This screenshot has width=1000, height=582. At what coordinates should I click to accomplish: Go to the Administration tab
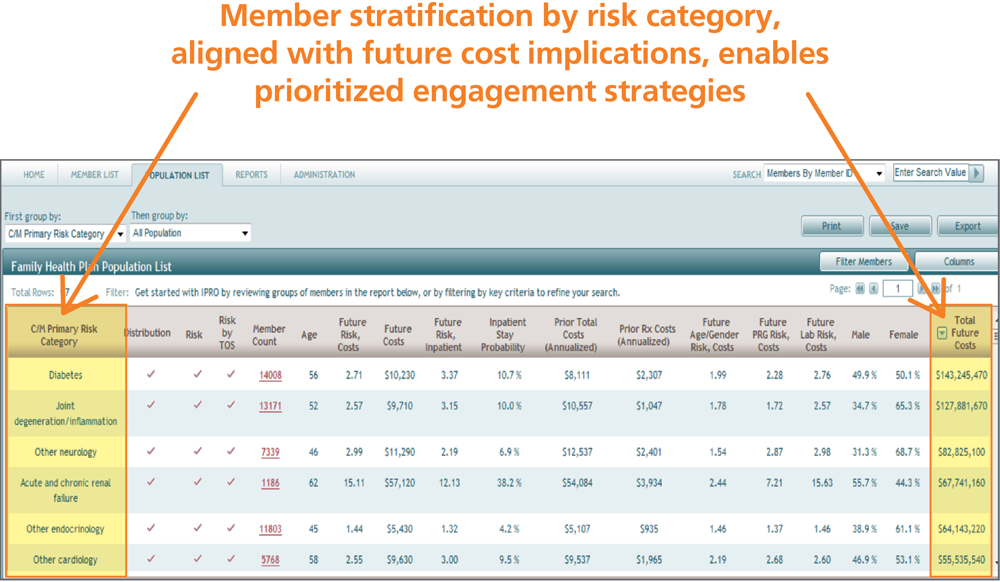point(324,175)
